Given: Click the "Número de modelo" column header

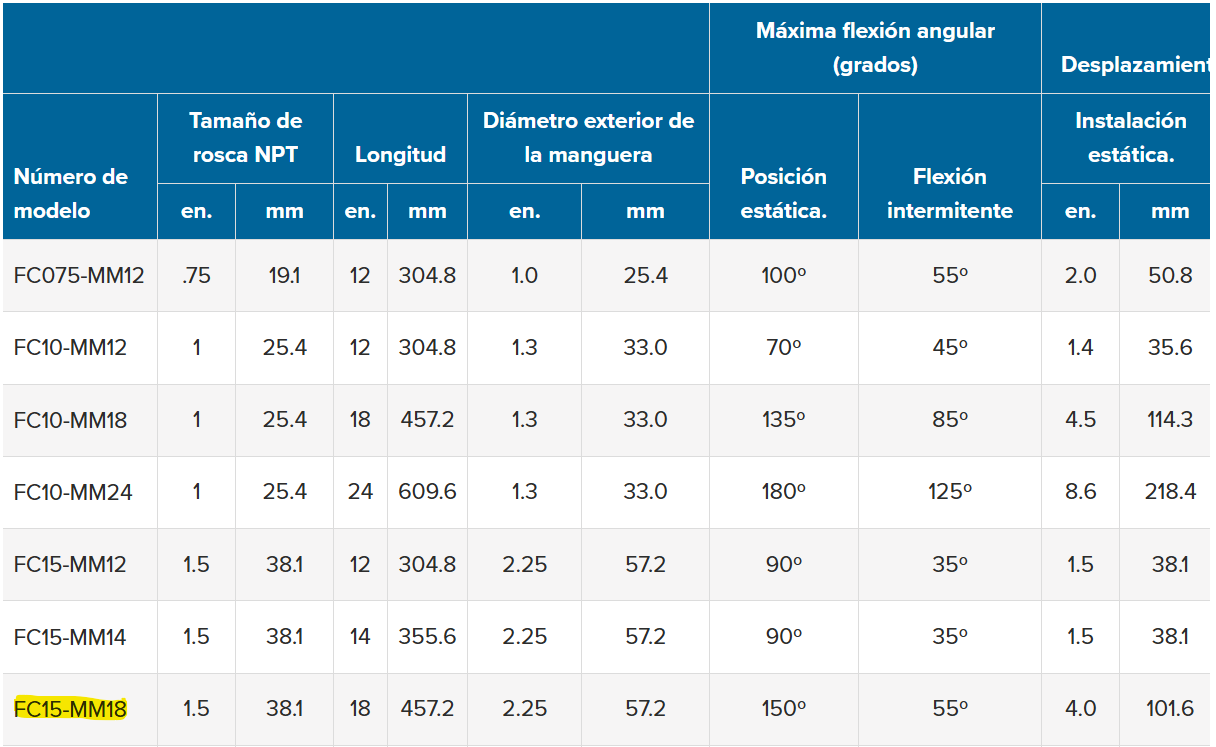Looking at the screenshot, I should click(71, 194).
